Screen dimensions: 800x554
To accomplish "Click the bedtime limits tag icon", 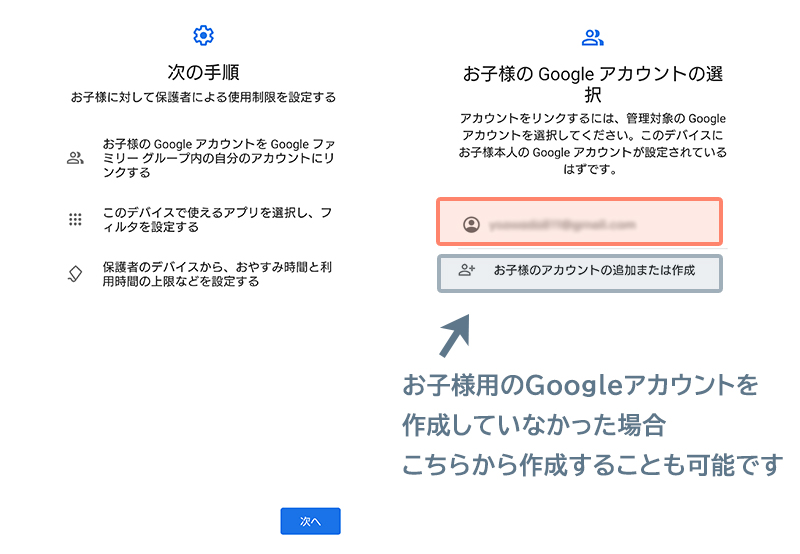I will click(x=75, y=274).
